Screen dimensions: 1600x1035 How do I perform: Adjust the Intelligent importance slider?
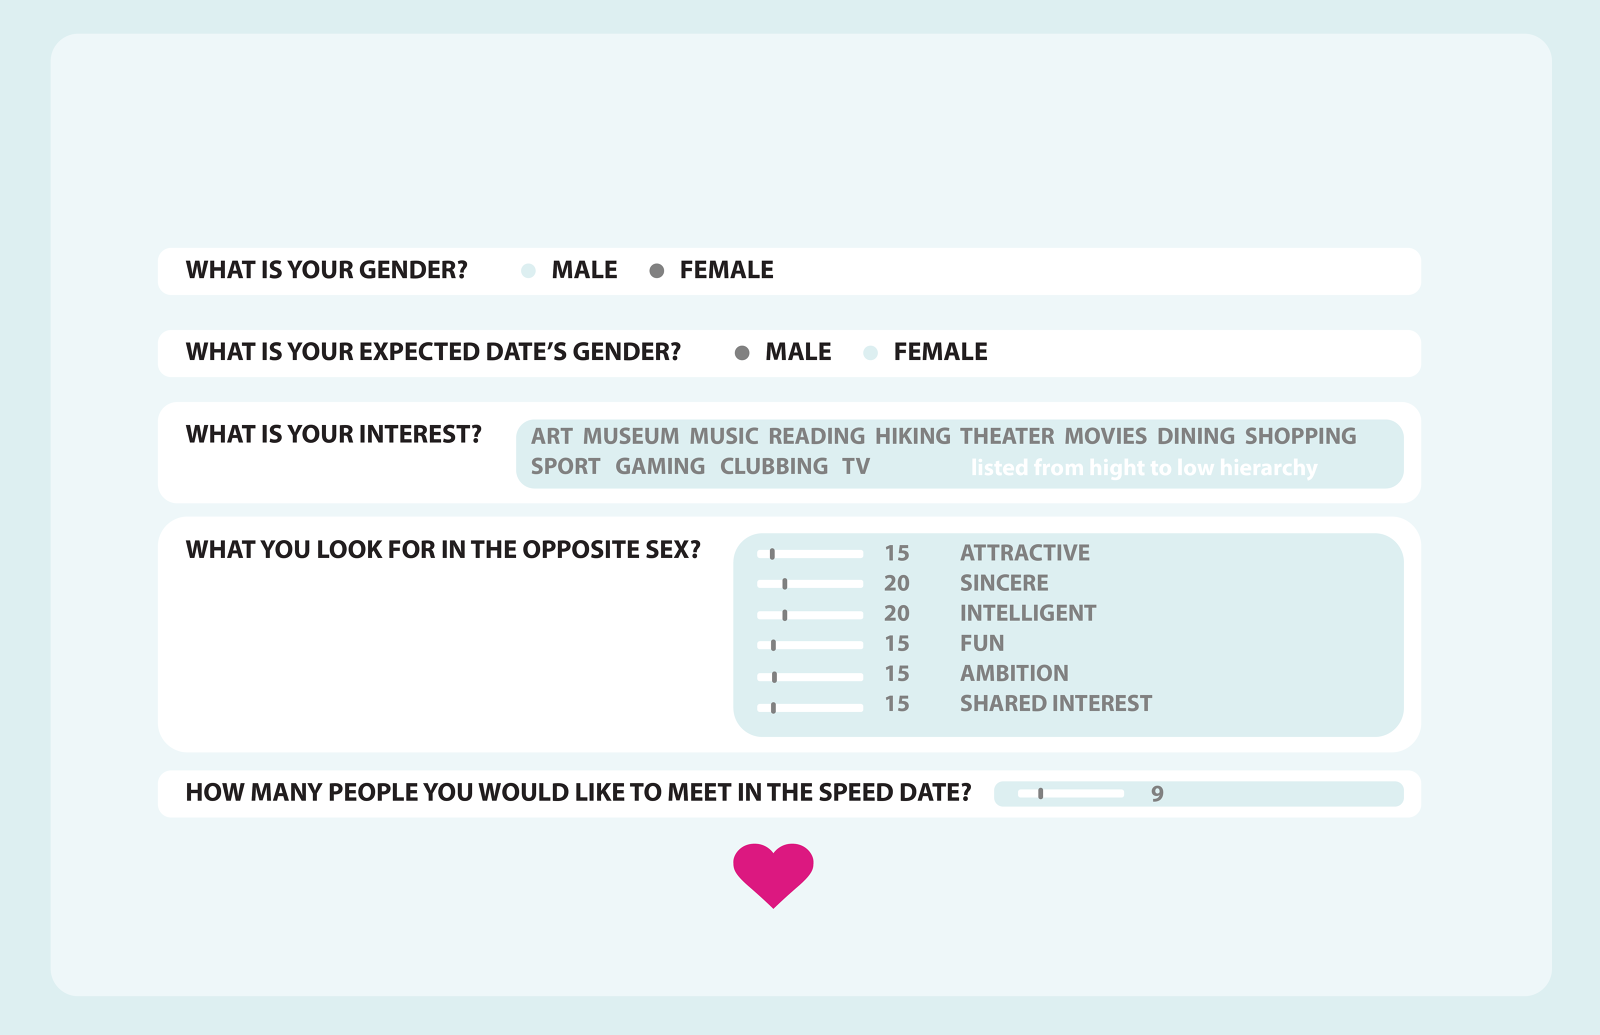point(785,615)
